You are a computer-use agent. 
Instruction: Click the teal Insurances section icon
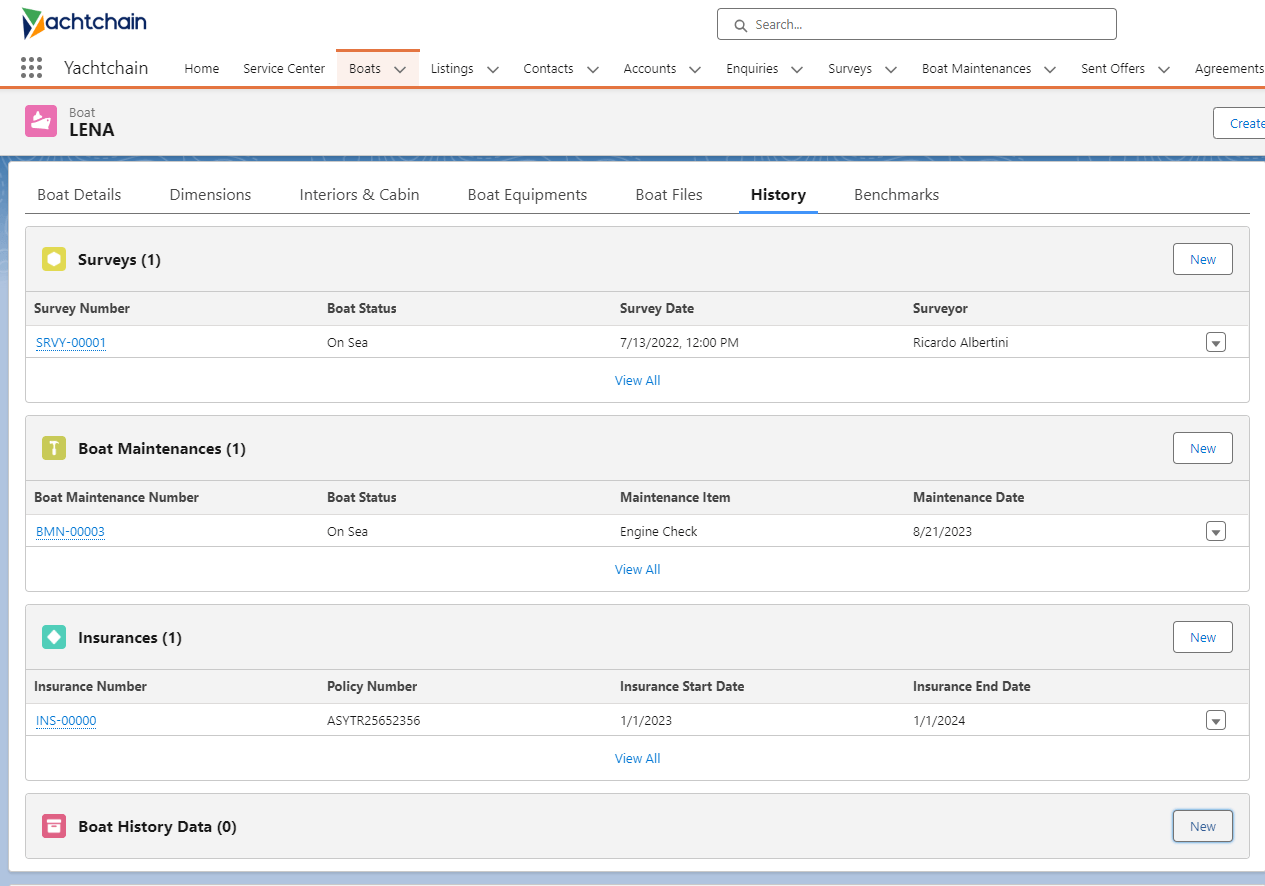click(x=54, y=637)
